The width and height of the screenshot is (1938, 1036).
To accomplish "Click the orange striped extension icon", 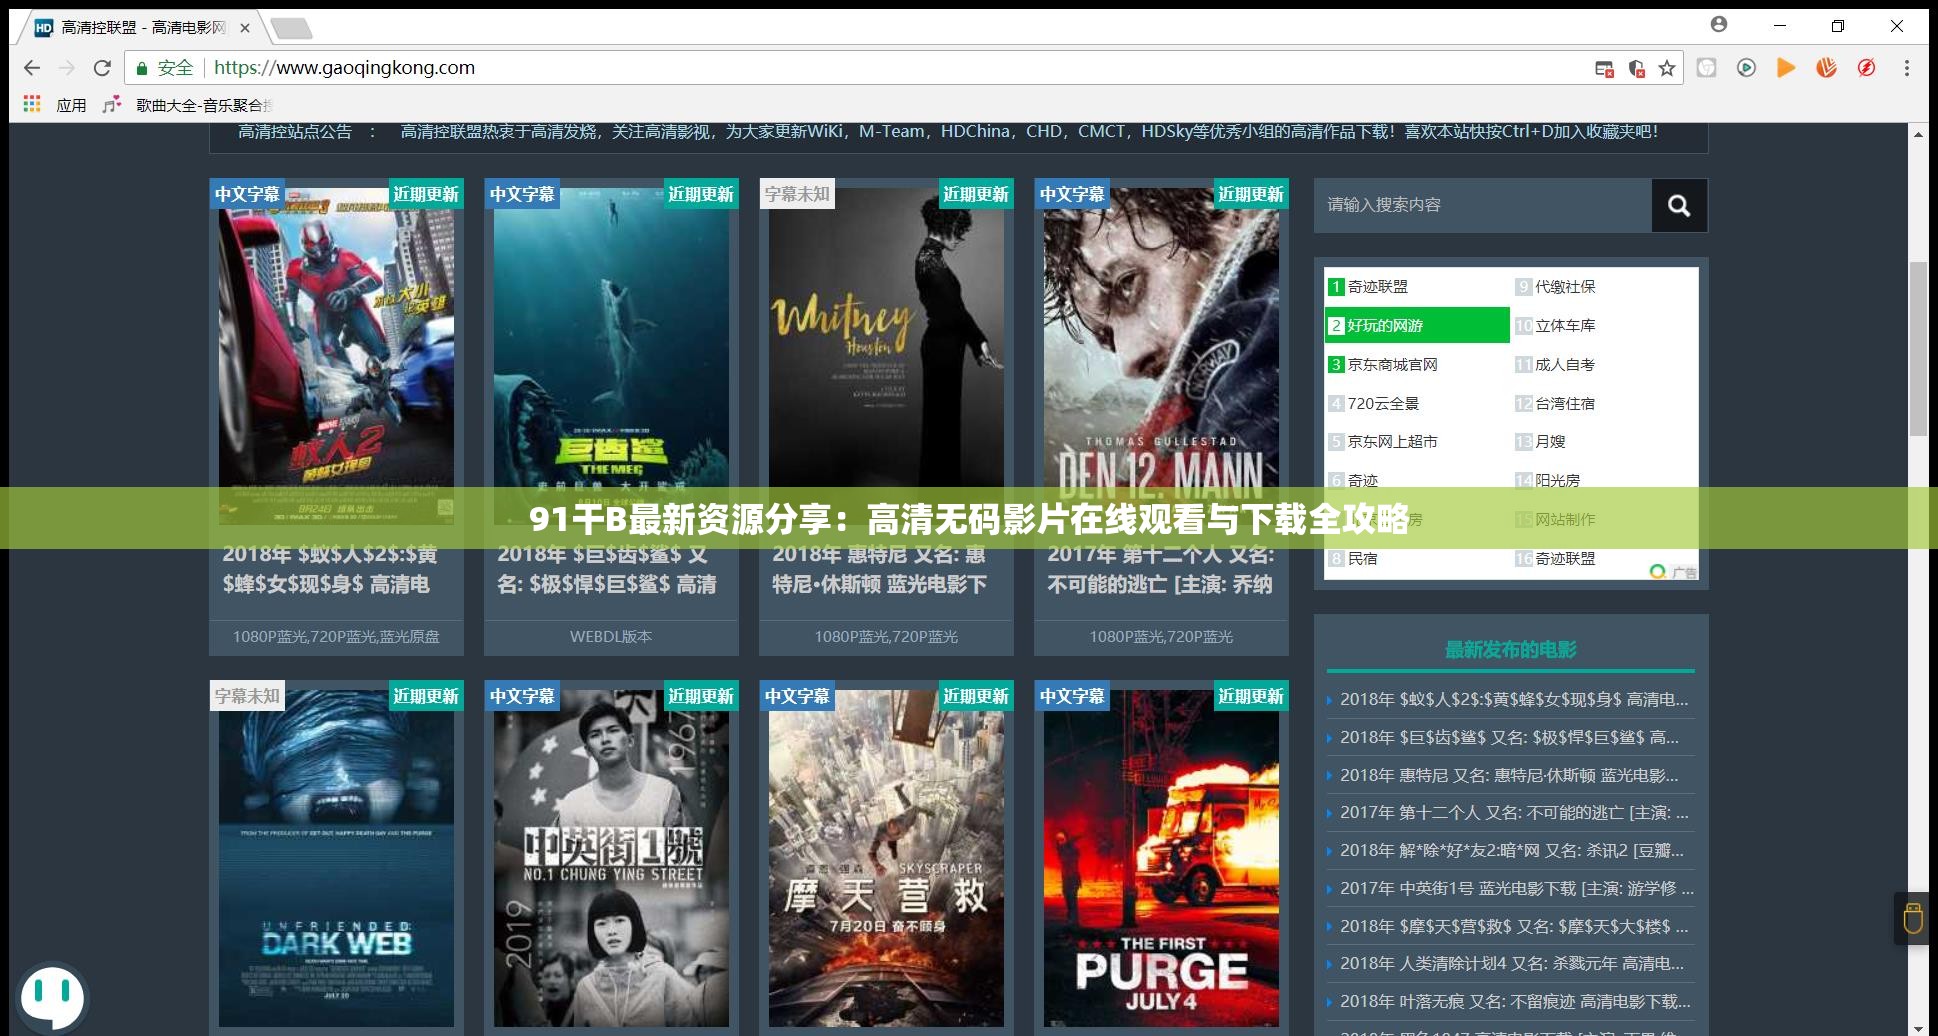I will (1828, 68).
